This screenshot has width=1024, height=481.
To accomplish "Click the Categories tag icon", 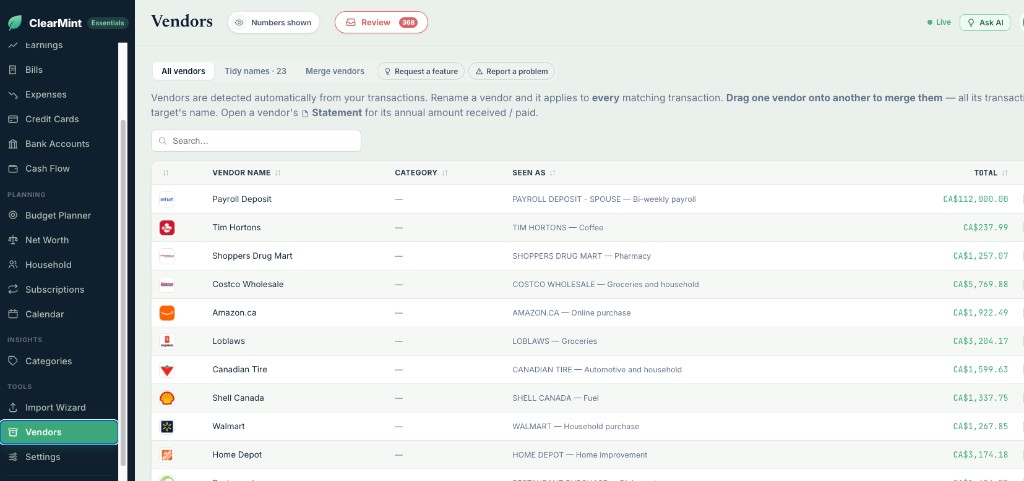I will click(x=13, y=361).
